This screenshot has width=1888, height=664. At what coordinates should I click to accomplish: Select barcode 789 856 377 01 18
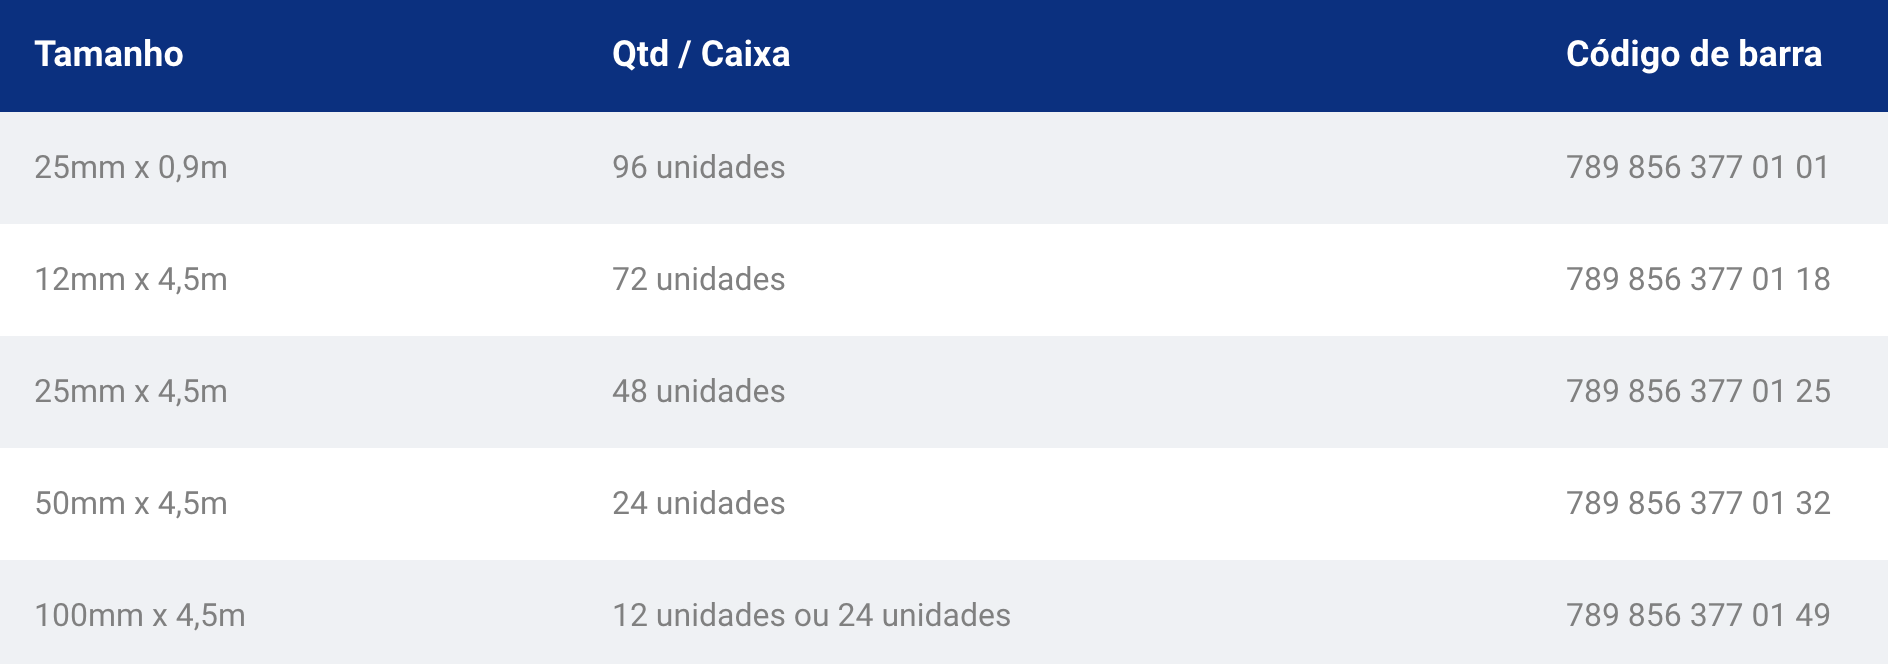1698,279
